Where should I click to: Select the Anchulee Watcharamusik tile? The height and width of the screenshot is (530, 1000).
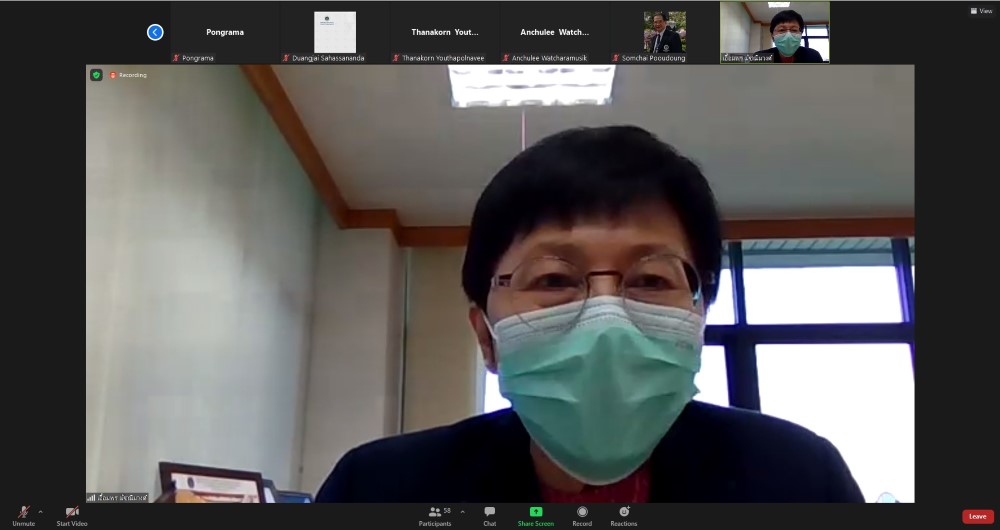[555, 32]
